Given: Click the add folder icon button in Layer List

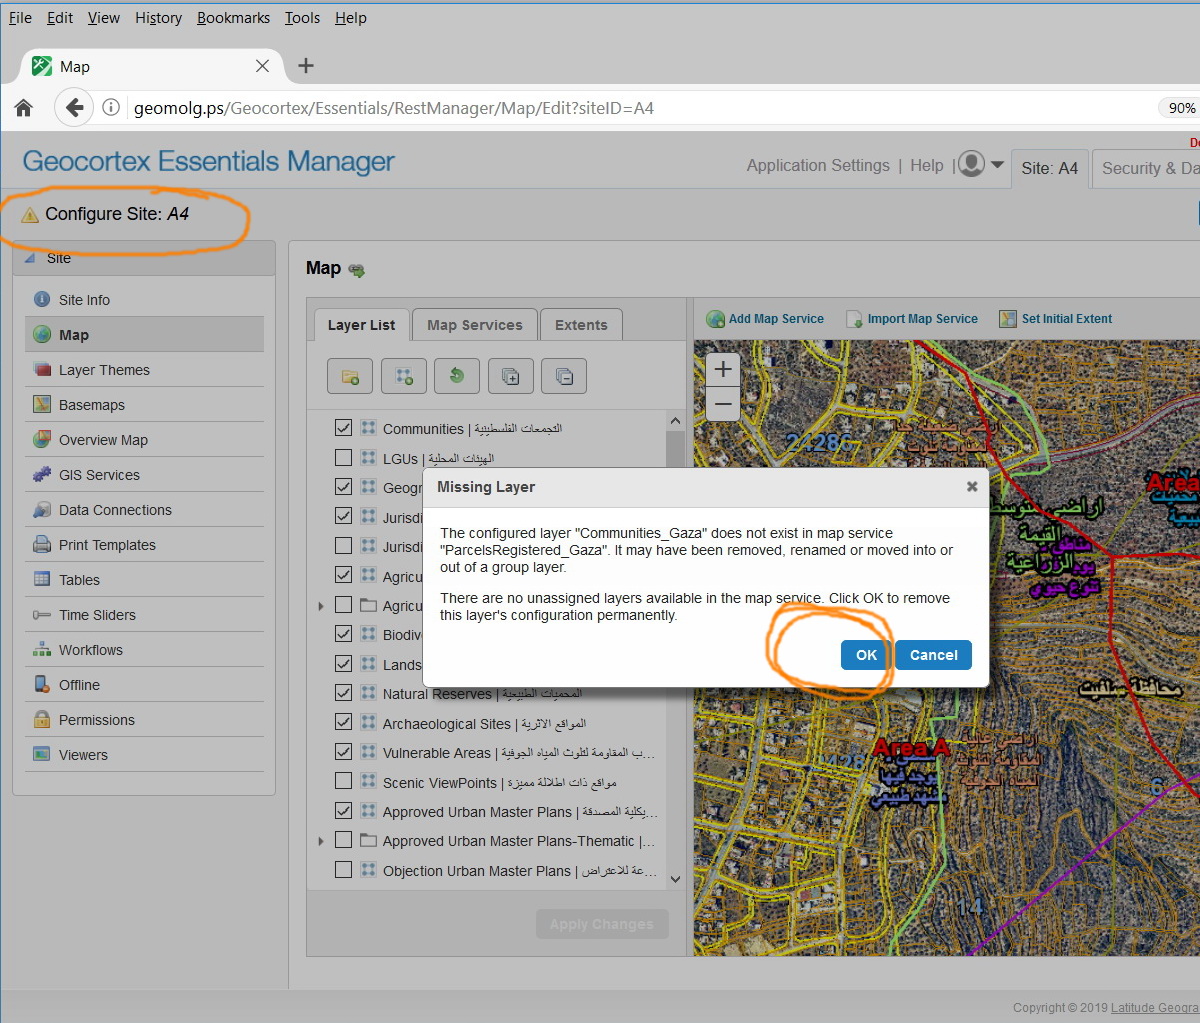Looking at the screenshot, I should (x=350, y=376).
